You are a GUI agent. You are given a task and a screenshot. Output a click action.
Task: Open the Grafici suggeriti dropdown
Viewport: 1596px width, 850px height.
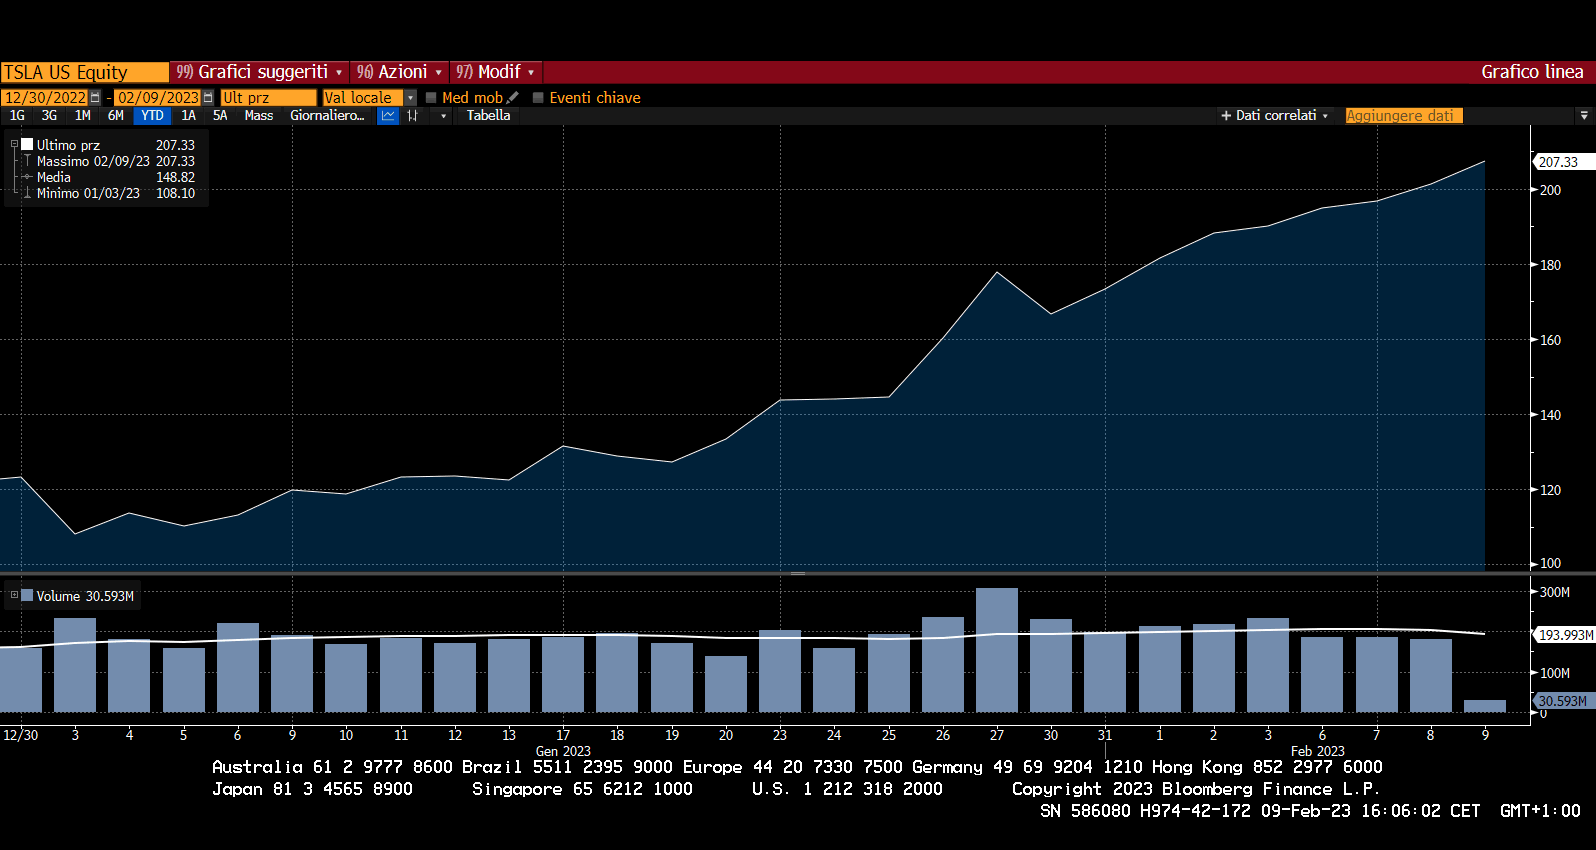pos(260,72)
